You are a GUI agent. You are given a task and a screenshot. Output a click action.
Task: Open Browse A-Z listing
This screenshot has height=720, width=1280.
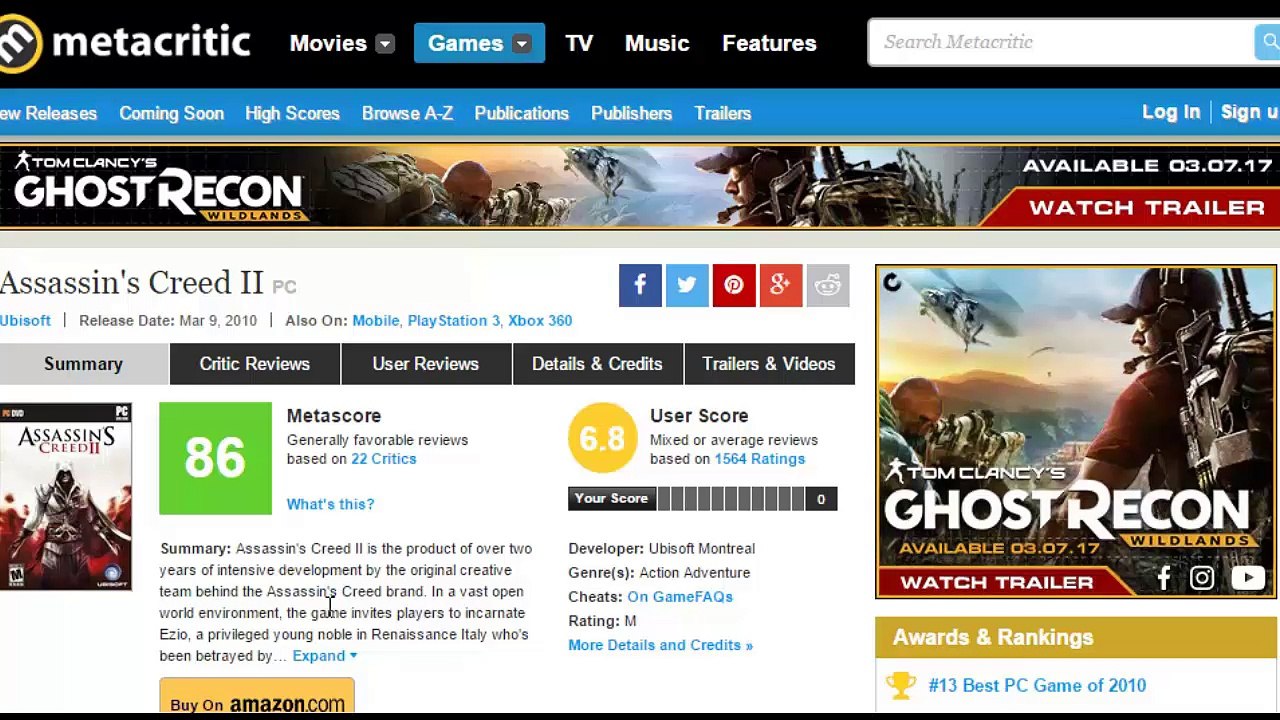point(407,113)
